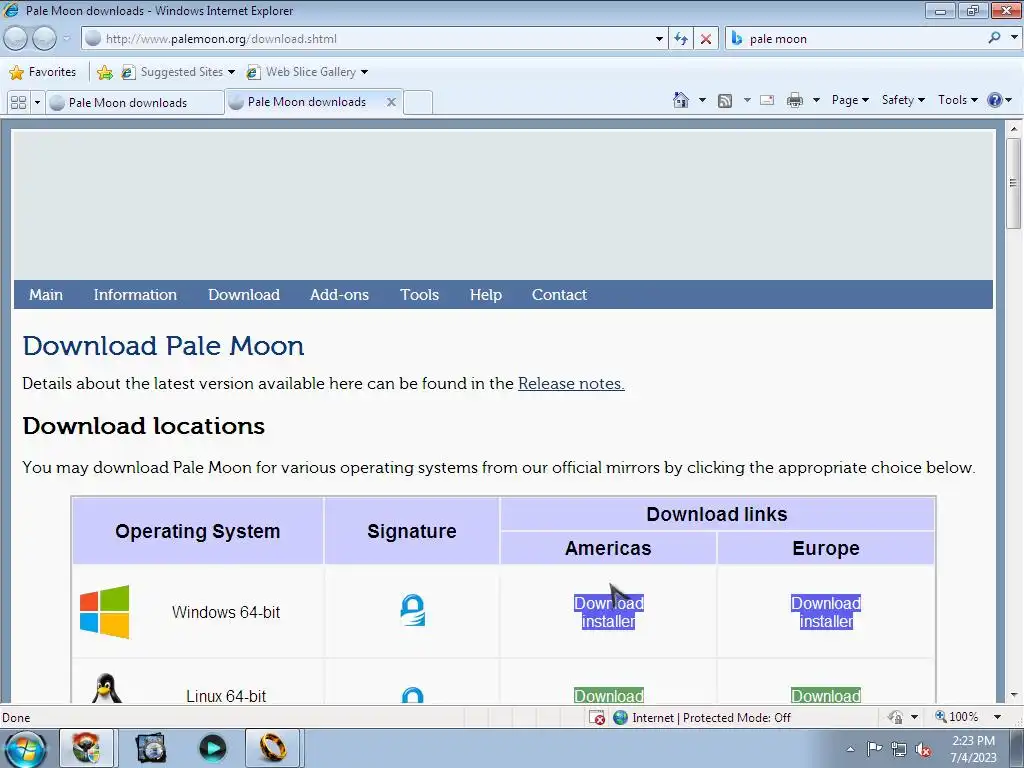
Task: Switch to first Pale Moon downloads tab
Action: pyautogui.click(x=135, y=103)
